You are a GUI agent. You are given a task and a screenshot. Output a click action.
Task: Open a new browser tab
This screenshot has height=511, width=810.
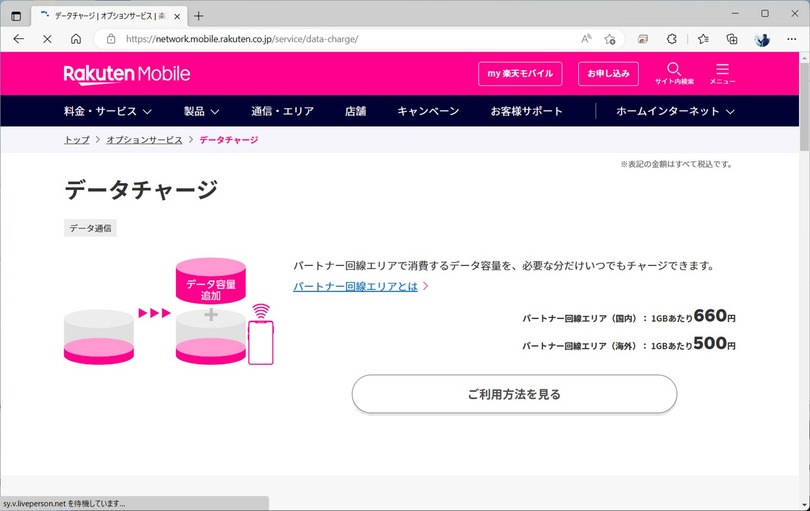[x=198, y=16]
